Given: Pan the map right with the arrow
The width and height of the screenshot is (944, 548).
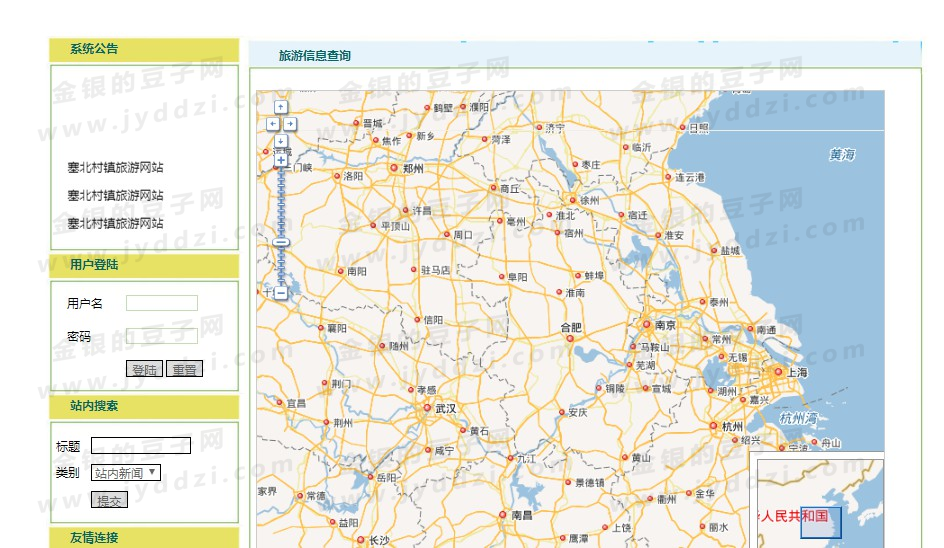Looking at the screenshot, I should (x=290, y=123).
